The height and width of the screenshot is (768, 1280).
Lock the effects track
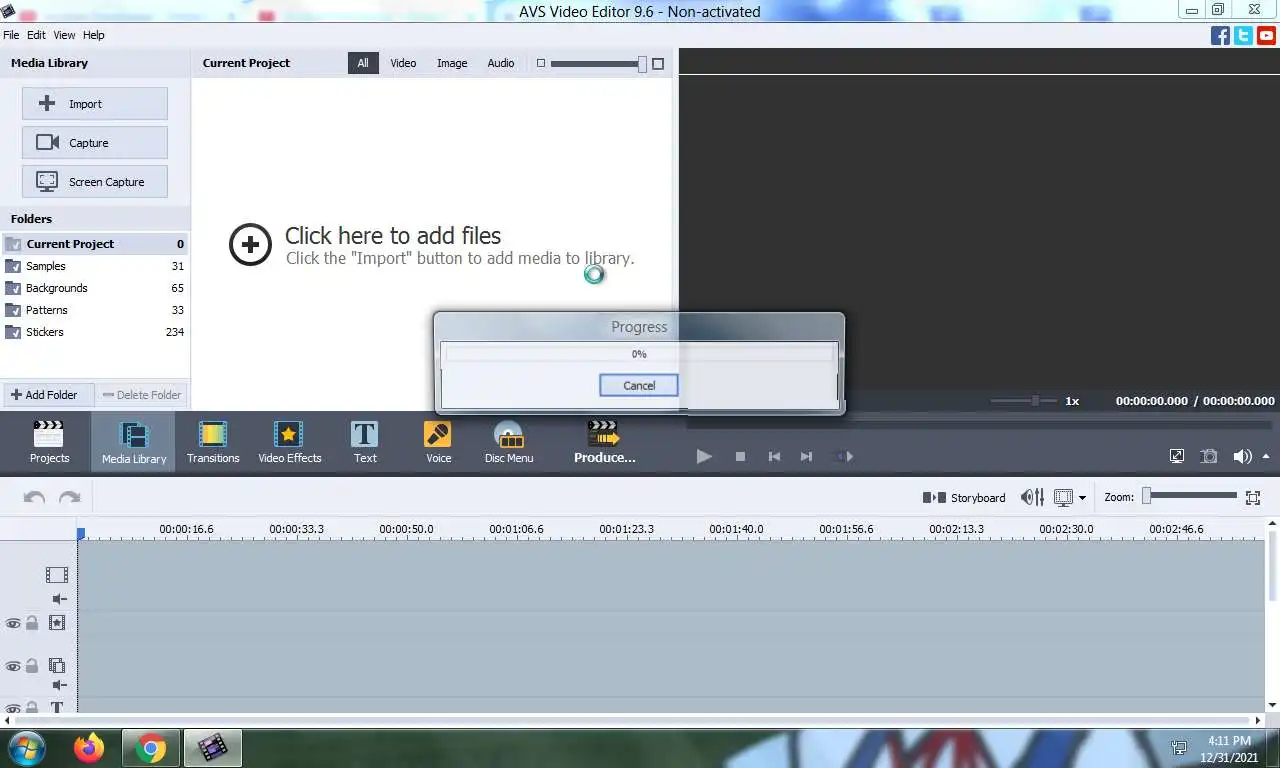point(32,623)
